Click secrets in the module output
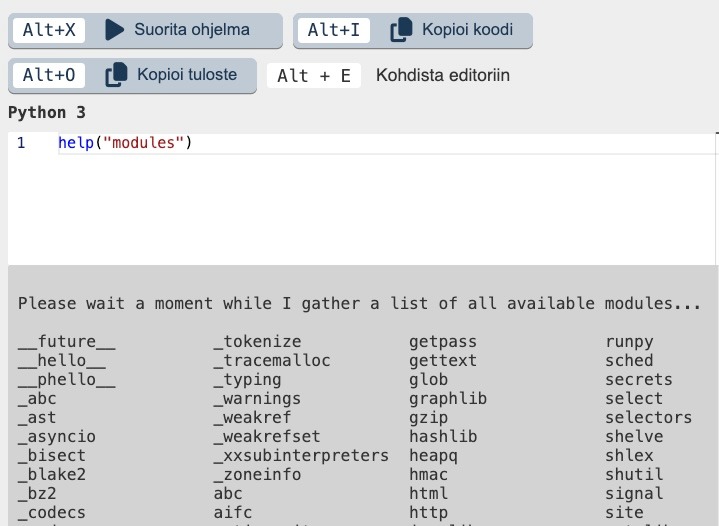The image size is (719, 526). (x=638, y=380)
